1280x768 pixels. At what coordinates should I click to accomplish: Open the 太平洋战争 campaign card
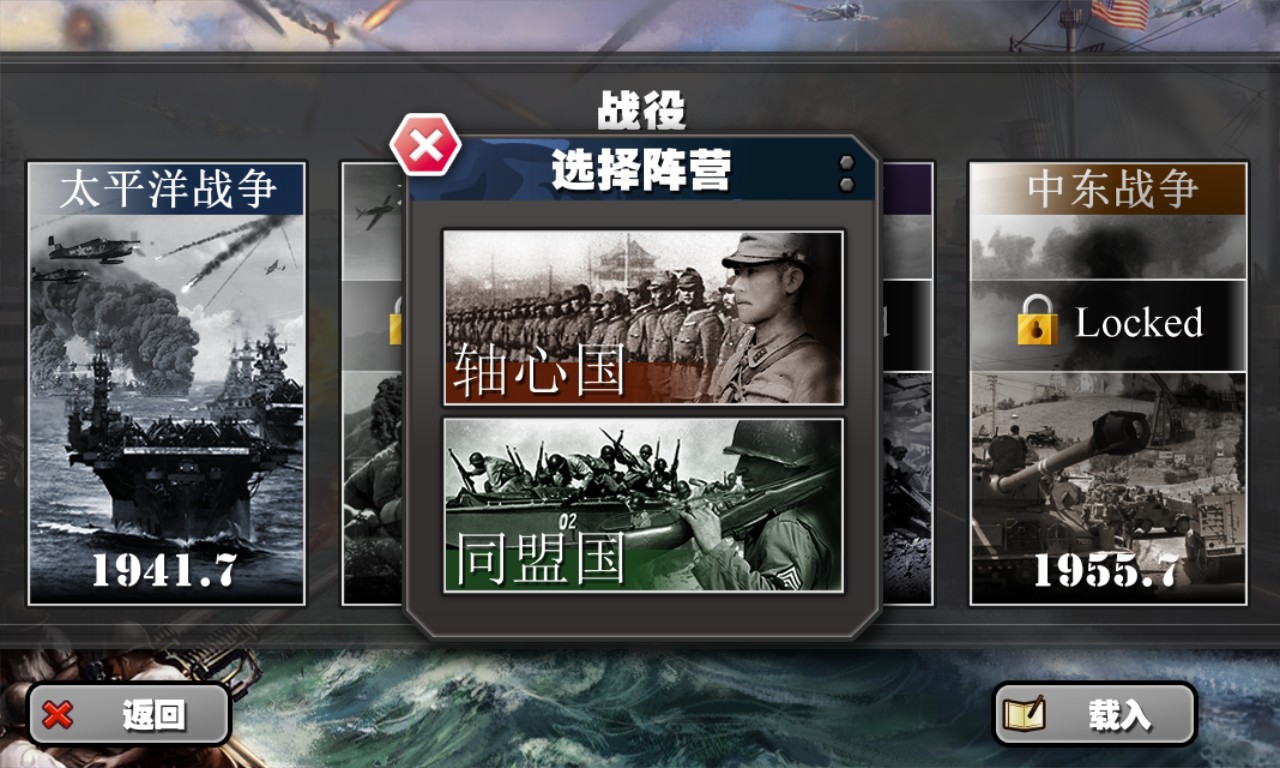click(166, 384)
